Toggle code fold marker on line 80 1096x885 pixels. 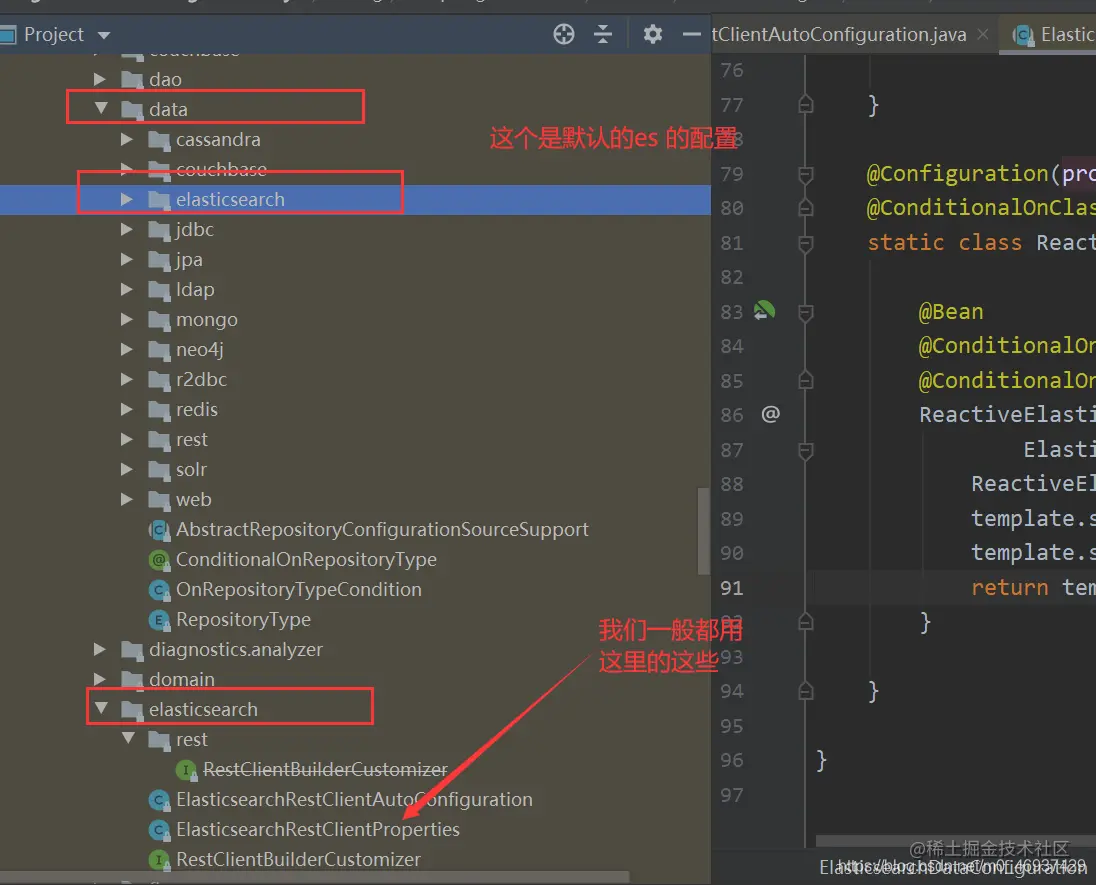[x=805, y=208]
